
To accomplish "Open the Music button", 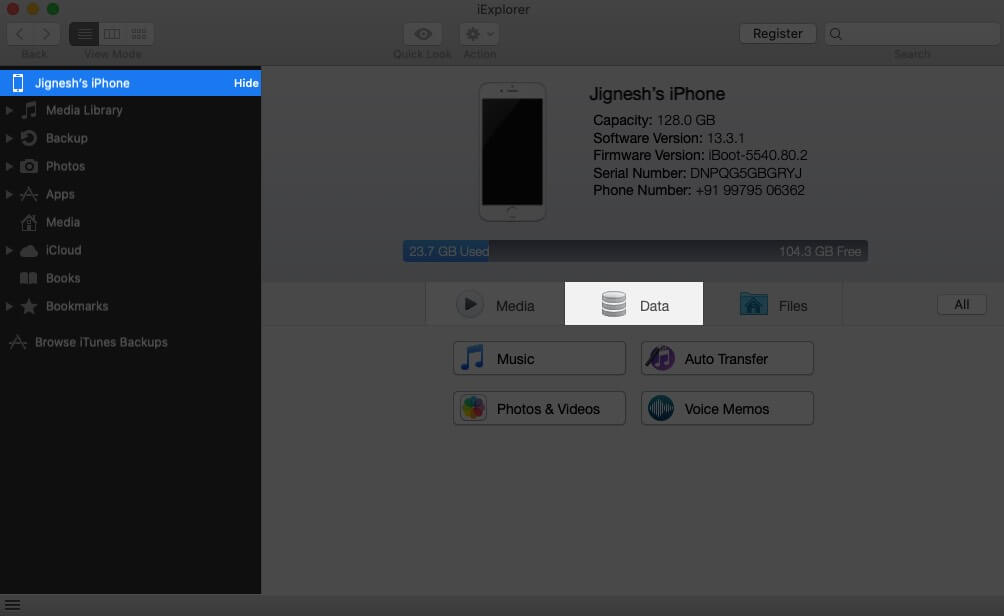I will (x=539, y=359).
